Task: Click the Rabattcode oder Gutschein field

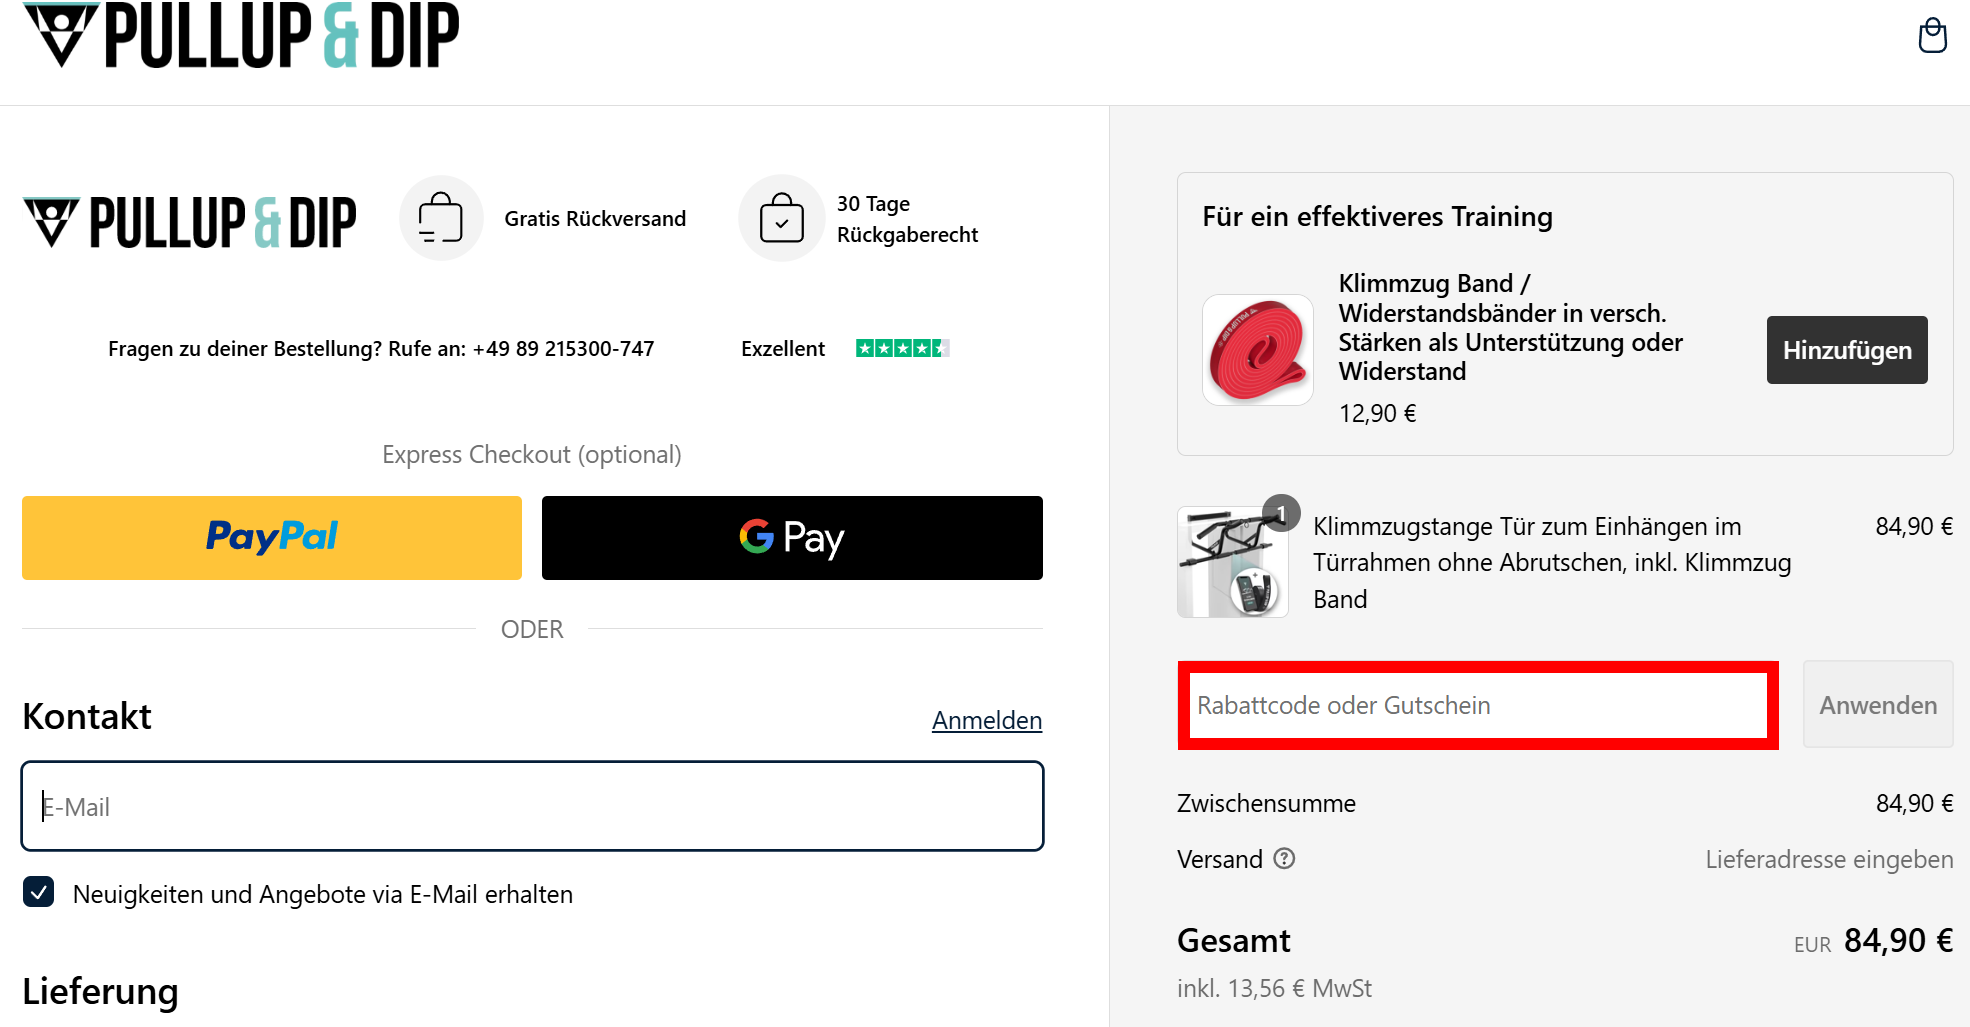Action: tap(1478, 705)
